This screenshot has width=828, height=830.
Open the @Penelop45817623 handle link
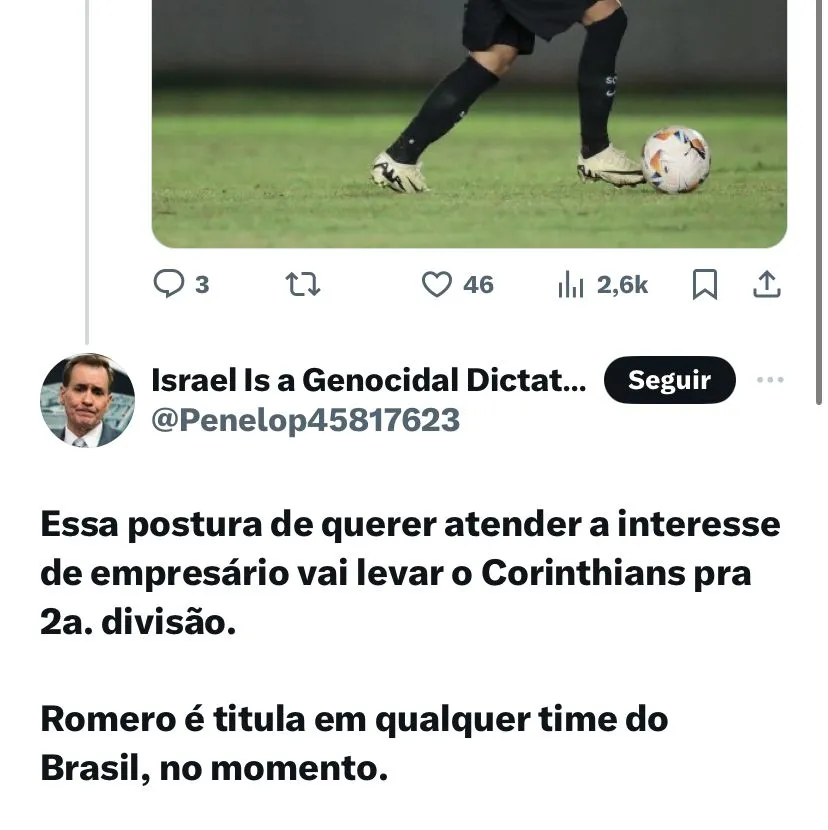305,420
